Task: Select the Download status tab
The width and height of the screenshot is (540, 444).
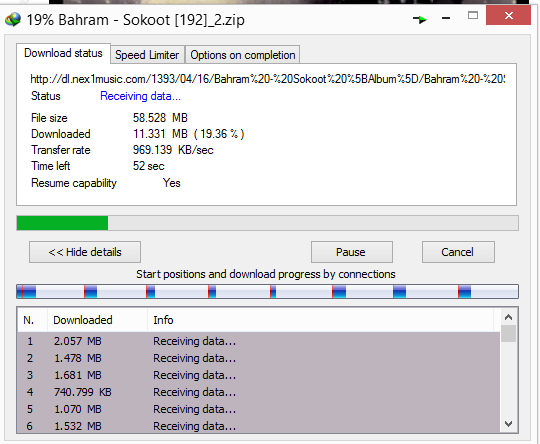Action: 63,53
